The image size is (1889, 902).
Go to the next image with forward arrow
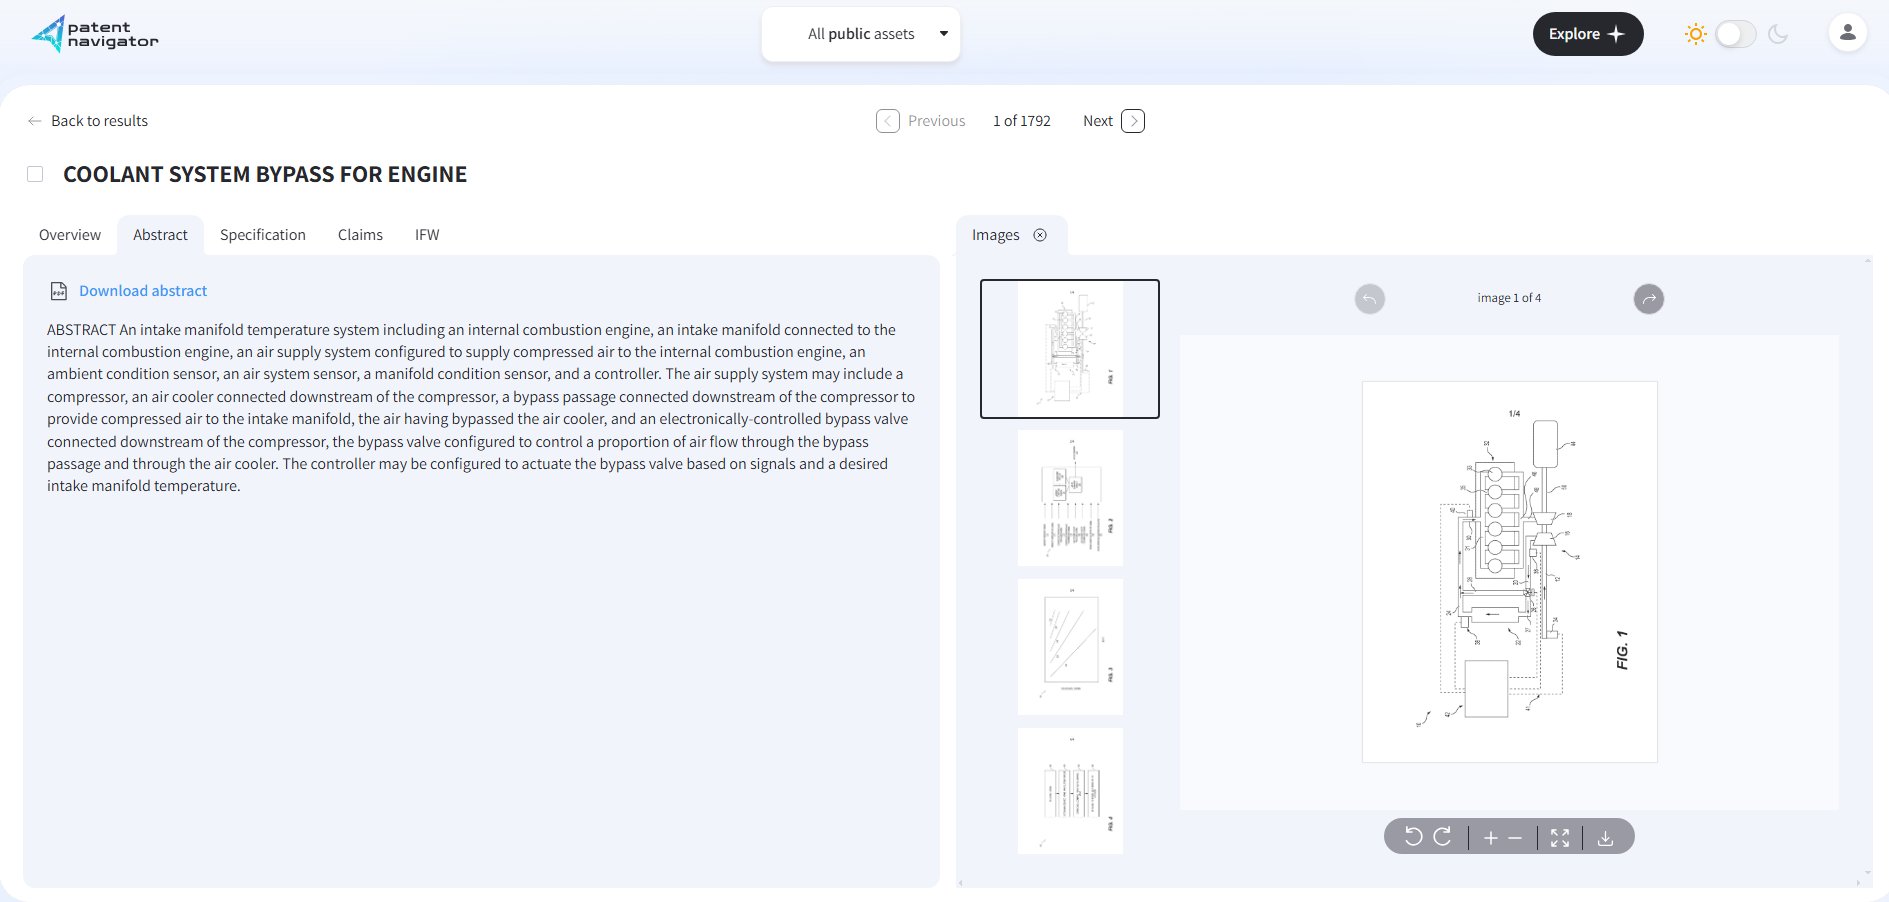(1648, 298)
